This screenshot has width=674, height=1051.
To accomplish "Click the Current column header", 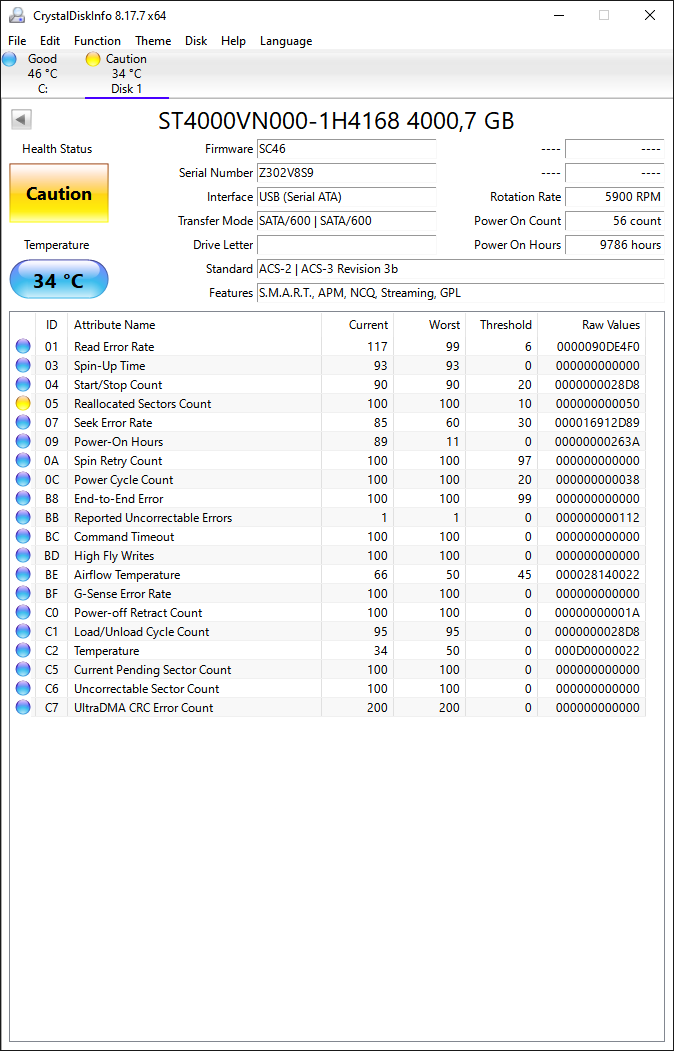I will coord(358,324).
